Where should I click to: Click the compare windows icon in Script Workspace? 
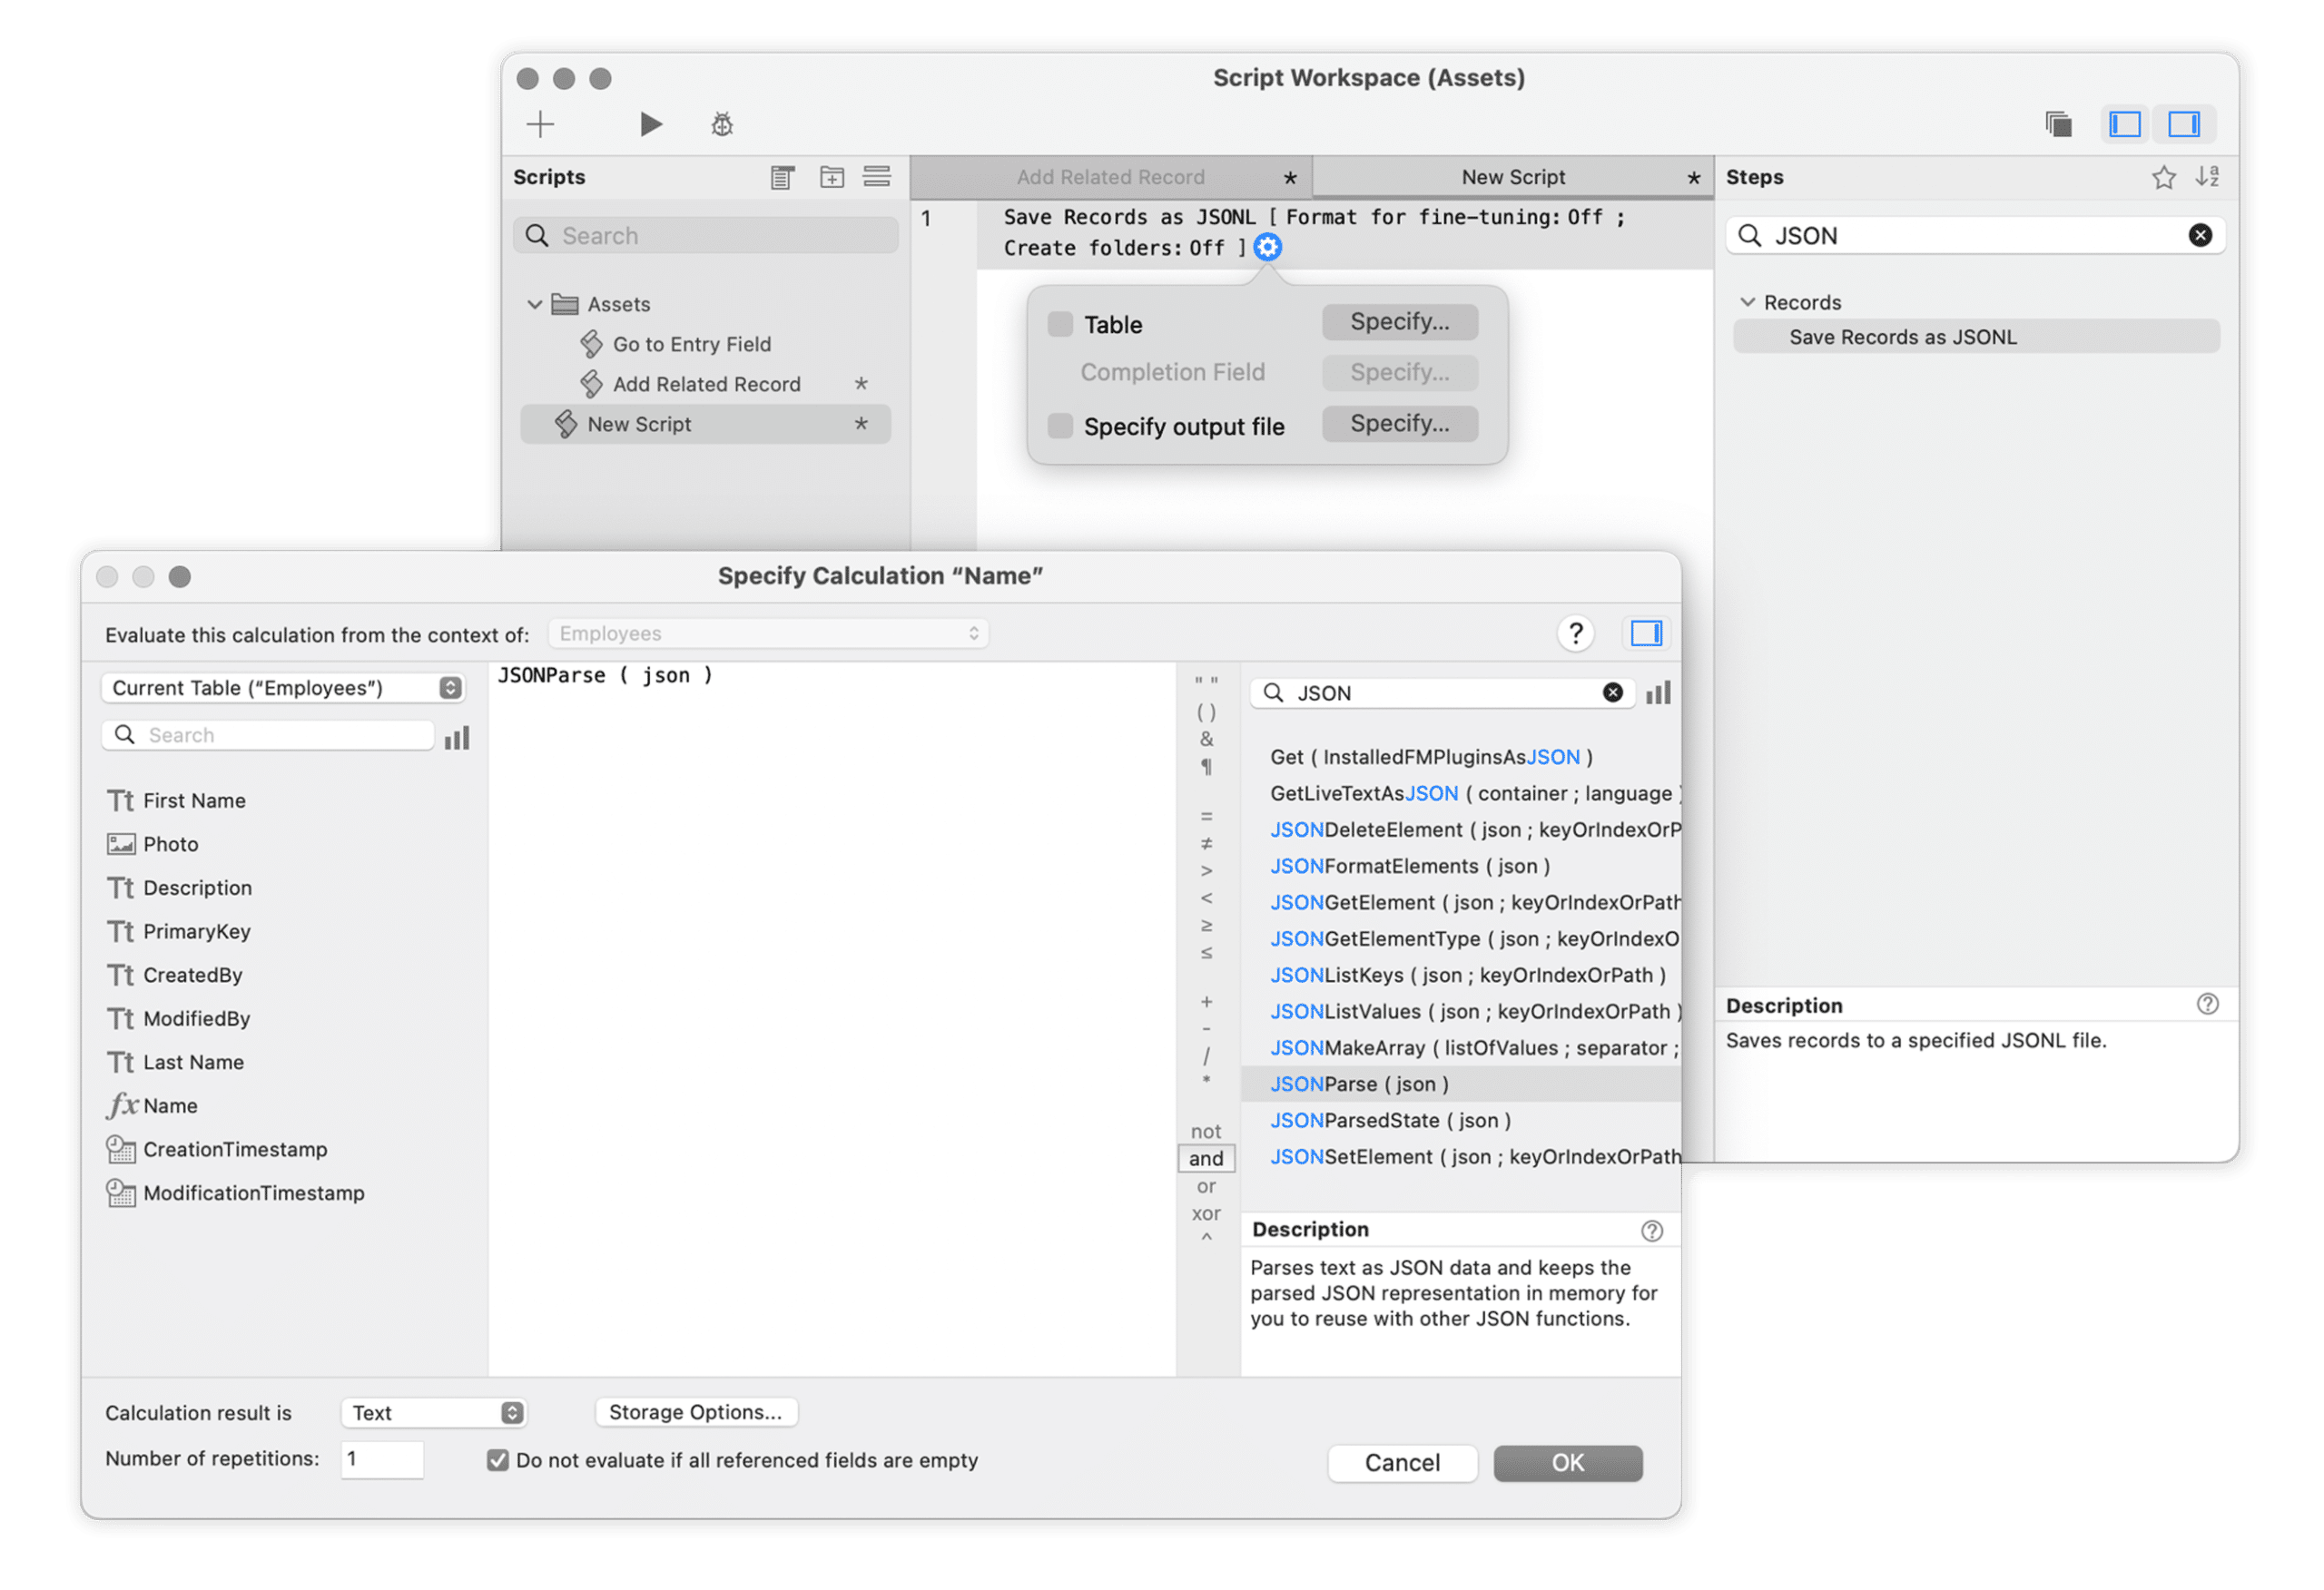point(2058,124)
